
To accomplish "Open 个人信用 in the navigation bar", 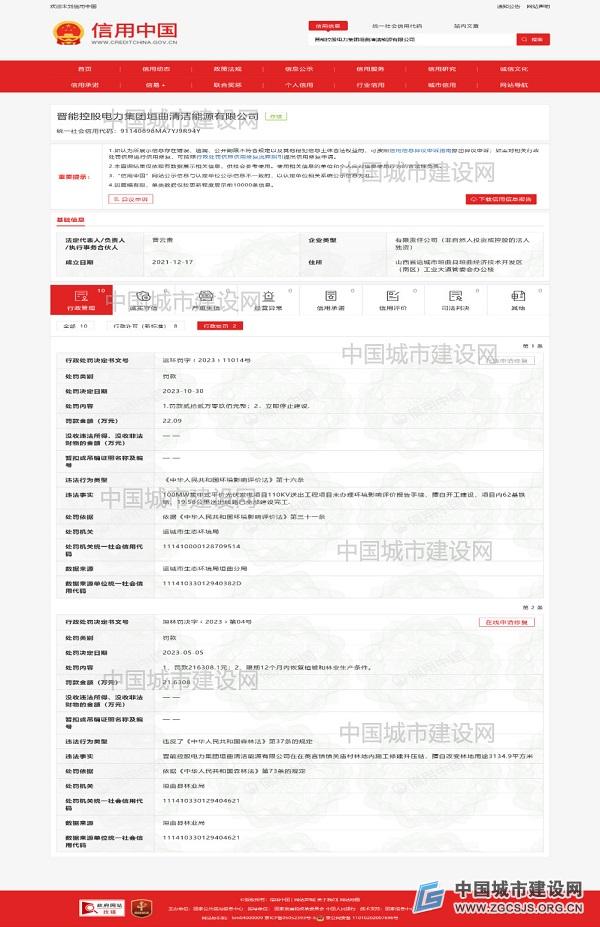I will 299,85.
